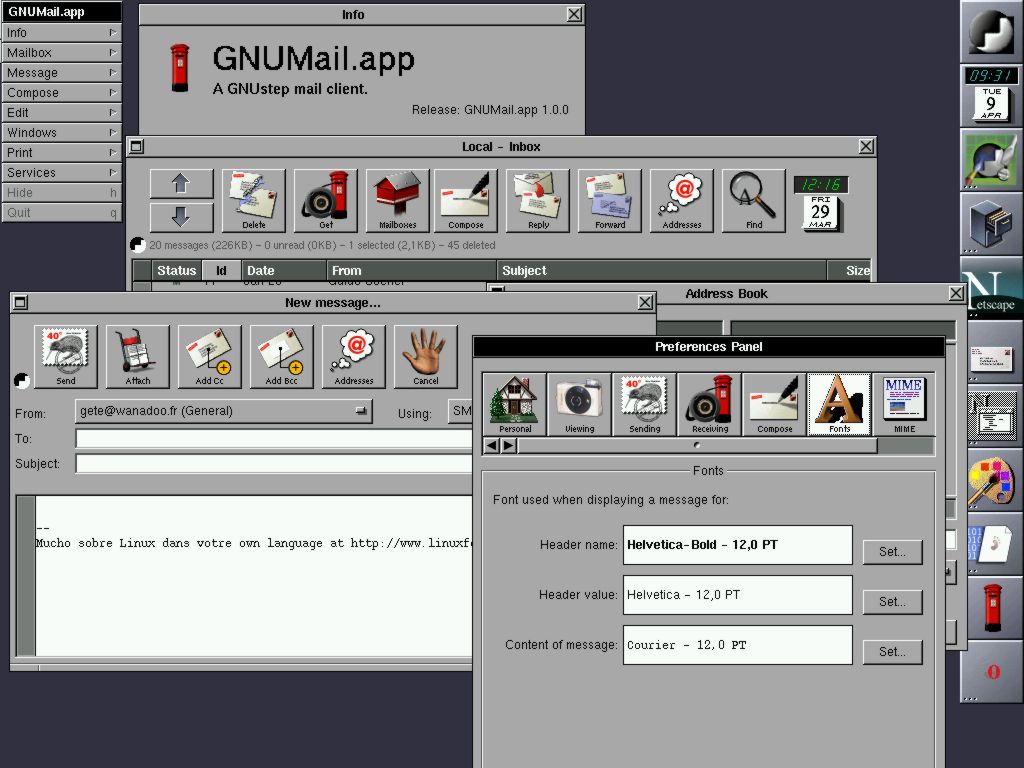Switch to the Viewing preferences tab
This screenshot has height=768, width=1024.
click(x=579, y=404)
